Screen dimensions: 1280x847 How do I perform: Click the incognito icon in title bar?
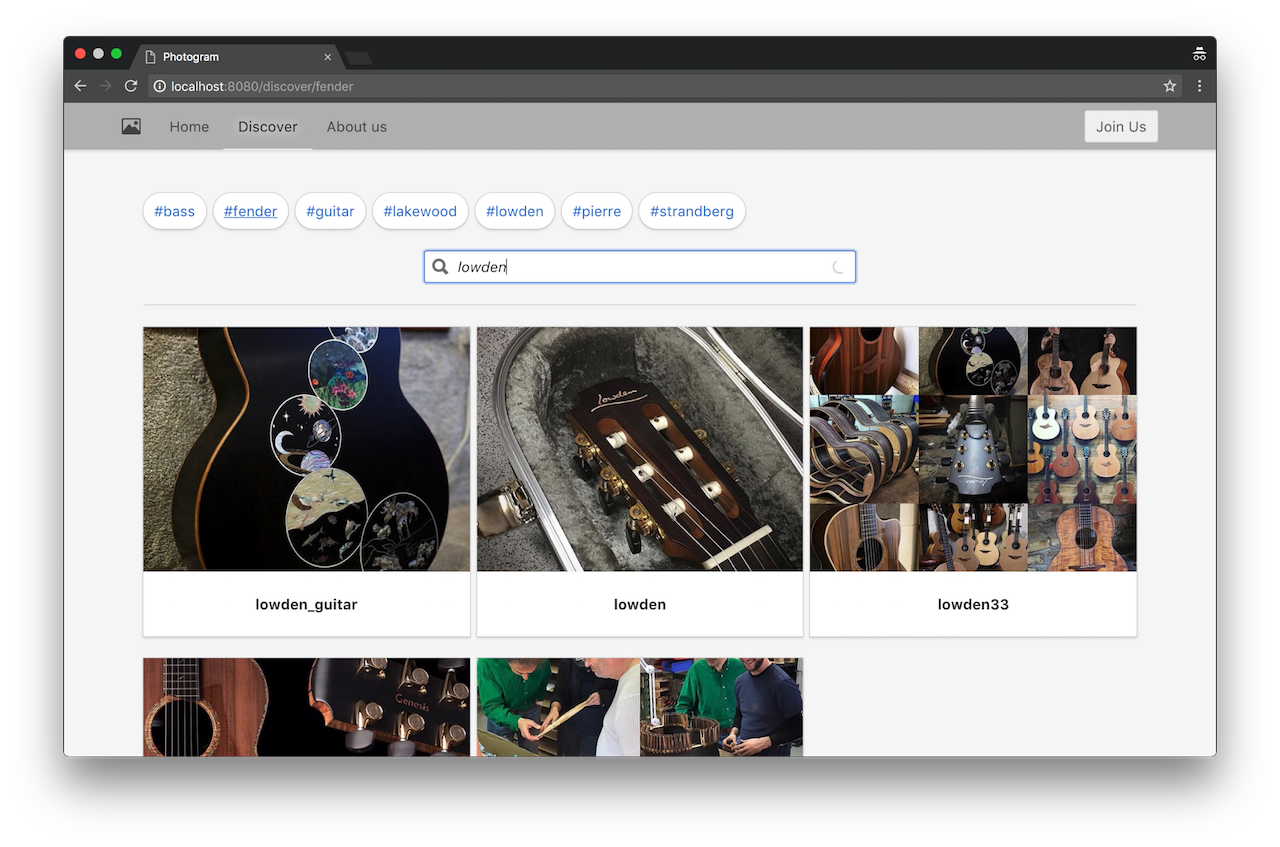[x=1199, y=54]
